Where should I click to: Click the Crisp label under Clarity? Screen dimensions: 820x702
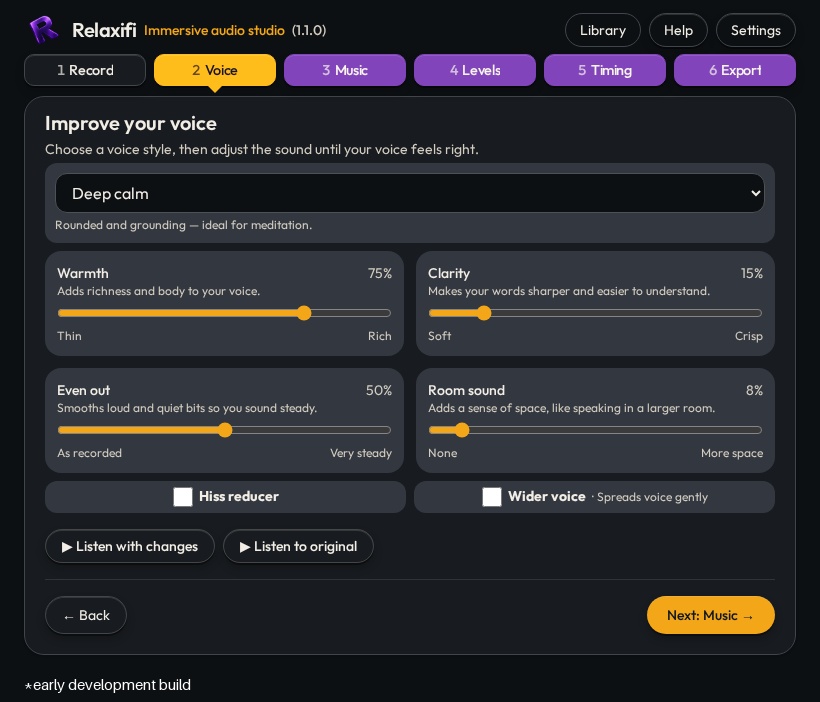tap(748, 336)
